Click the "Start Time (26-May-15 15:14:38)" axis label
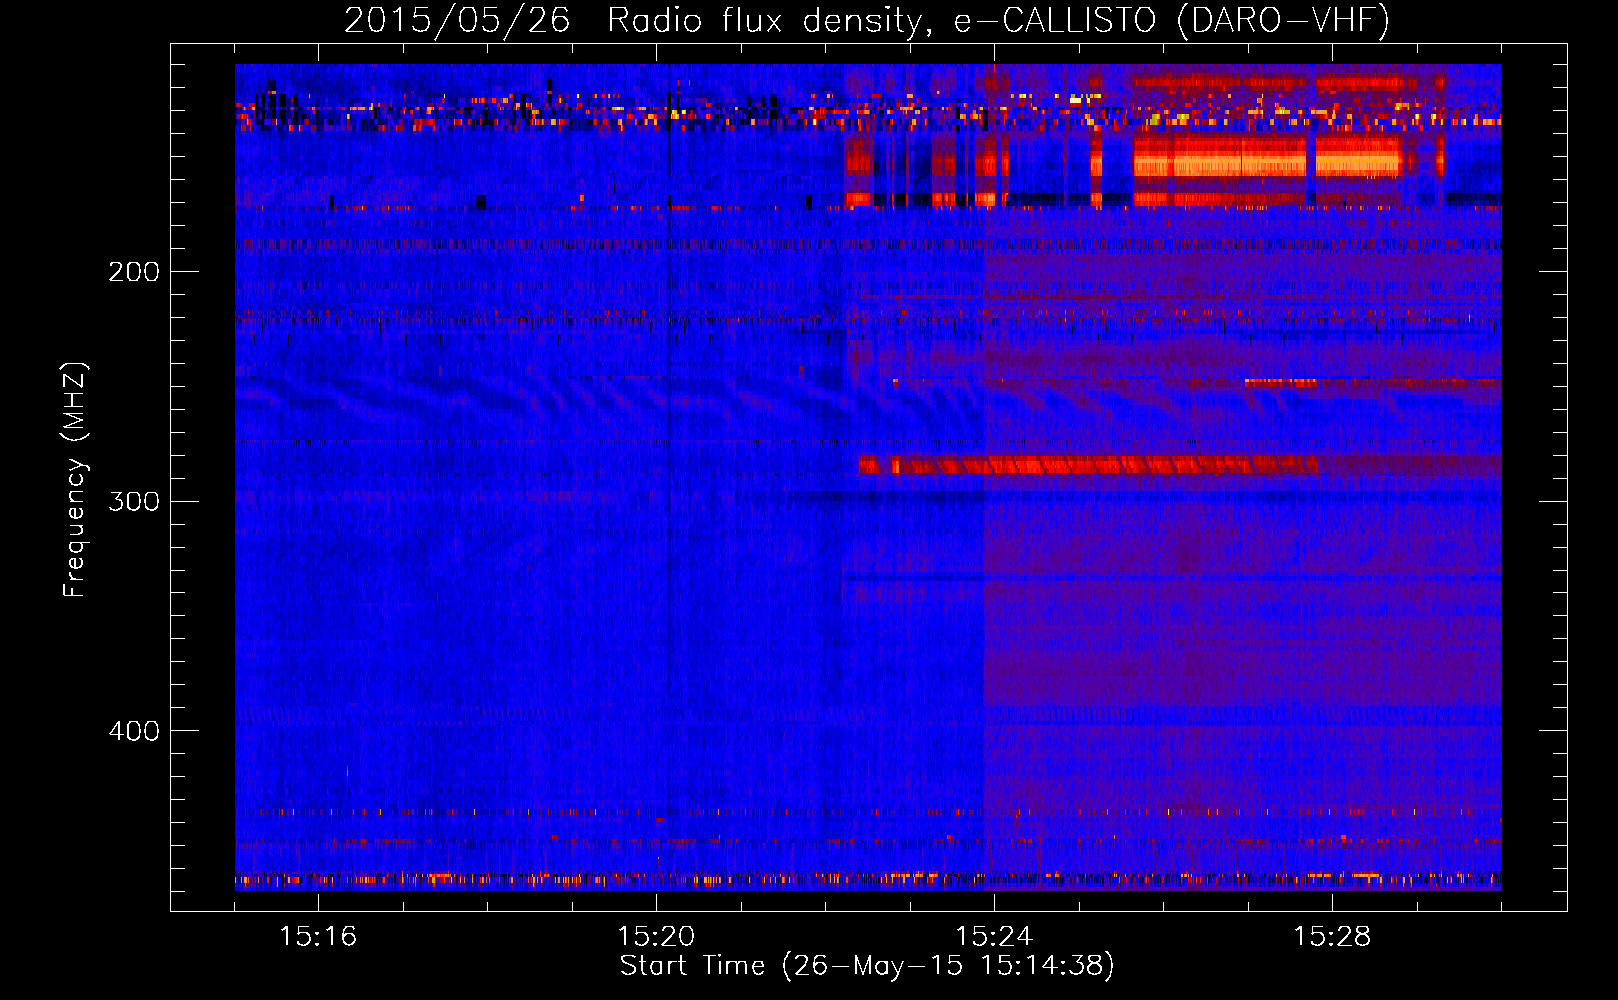Image resolution: width=1618 pixels, height=1000 pixels. pos(867,966)
